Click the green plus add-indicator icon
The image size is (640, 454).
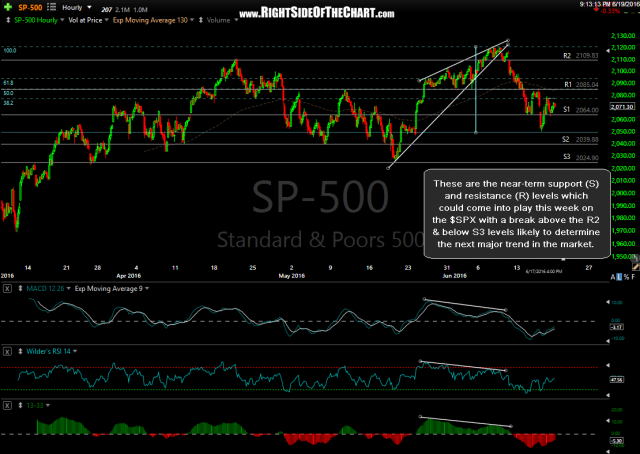tap(7, 7)
